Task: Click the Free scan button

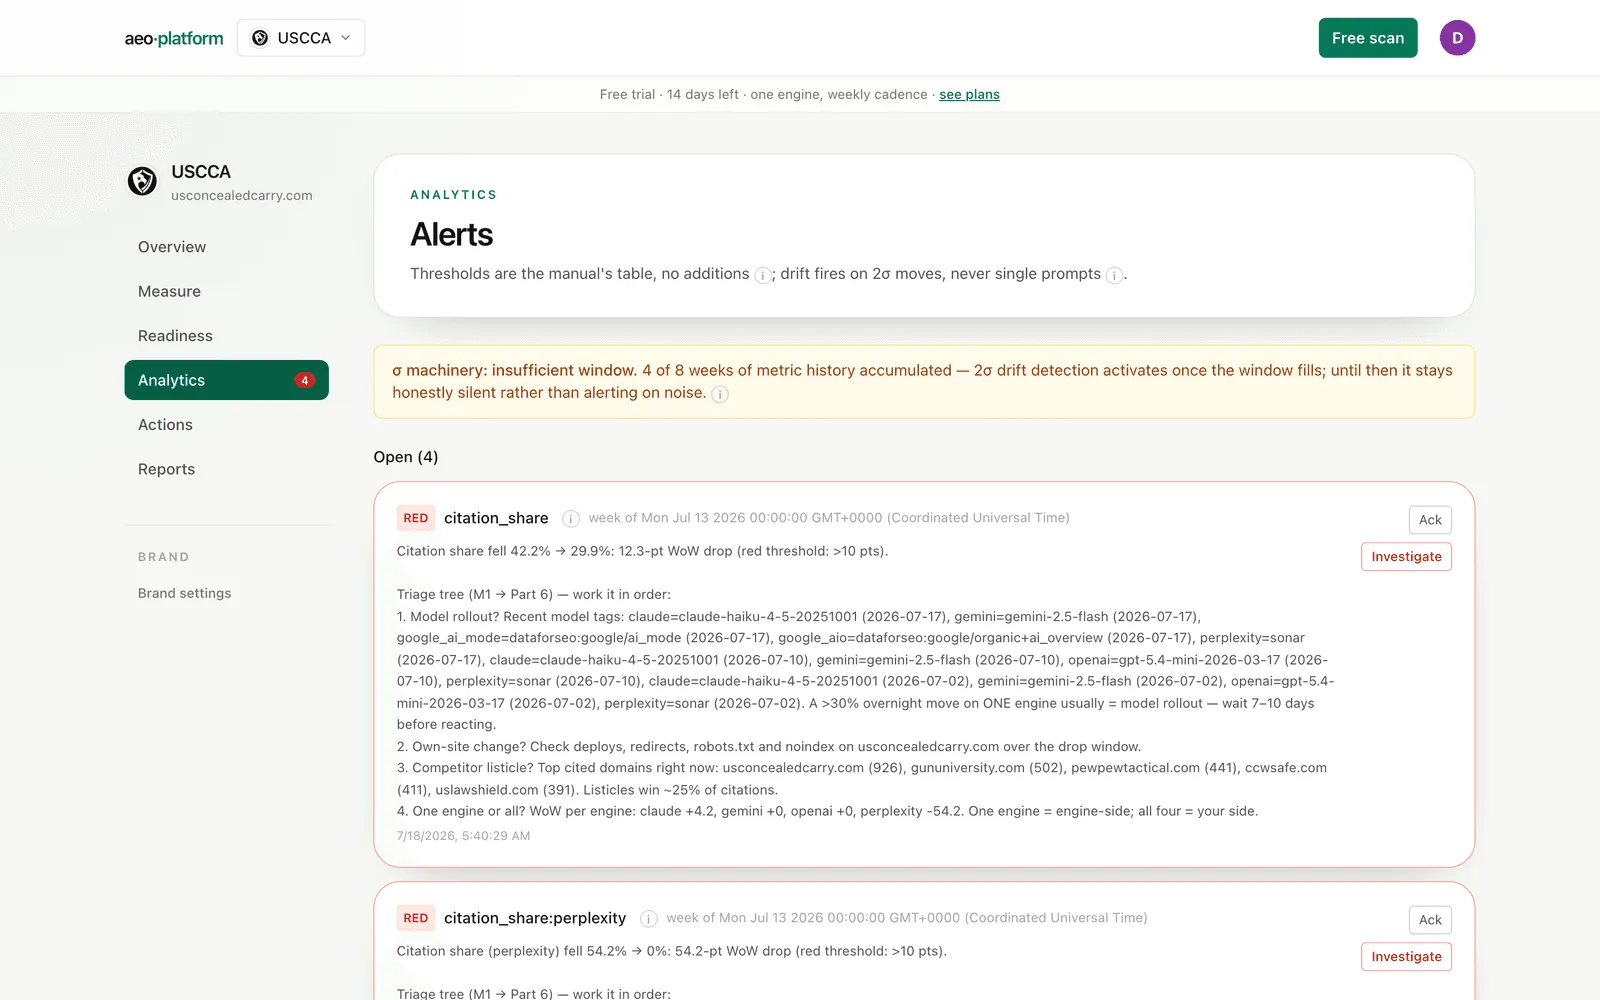Action: [1367, 38]
